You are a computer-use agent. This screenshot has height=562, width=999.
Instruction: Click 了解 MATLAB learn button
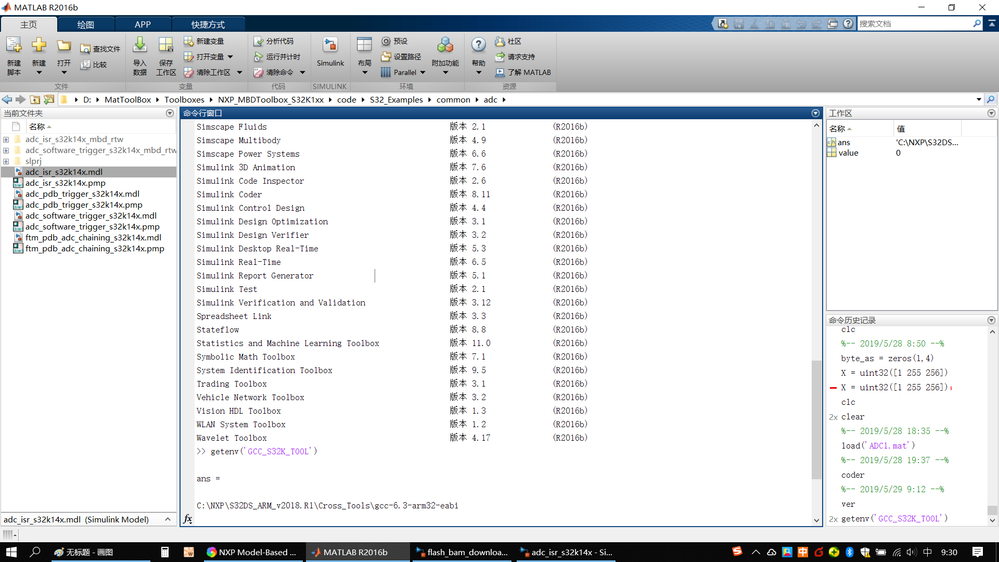click(523, 73)
